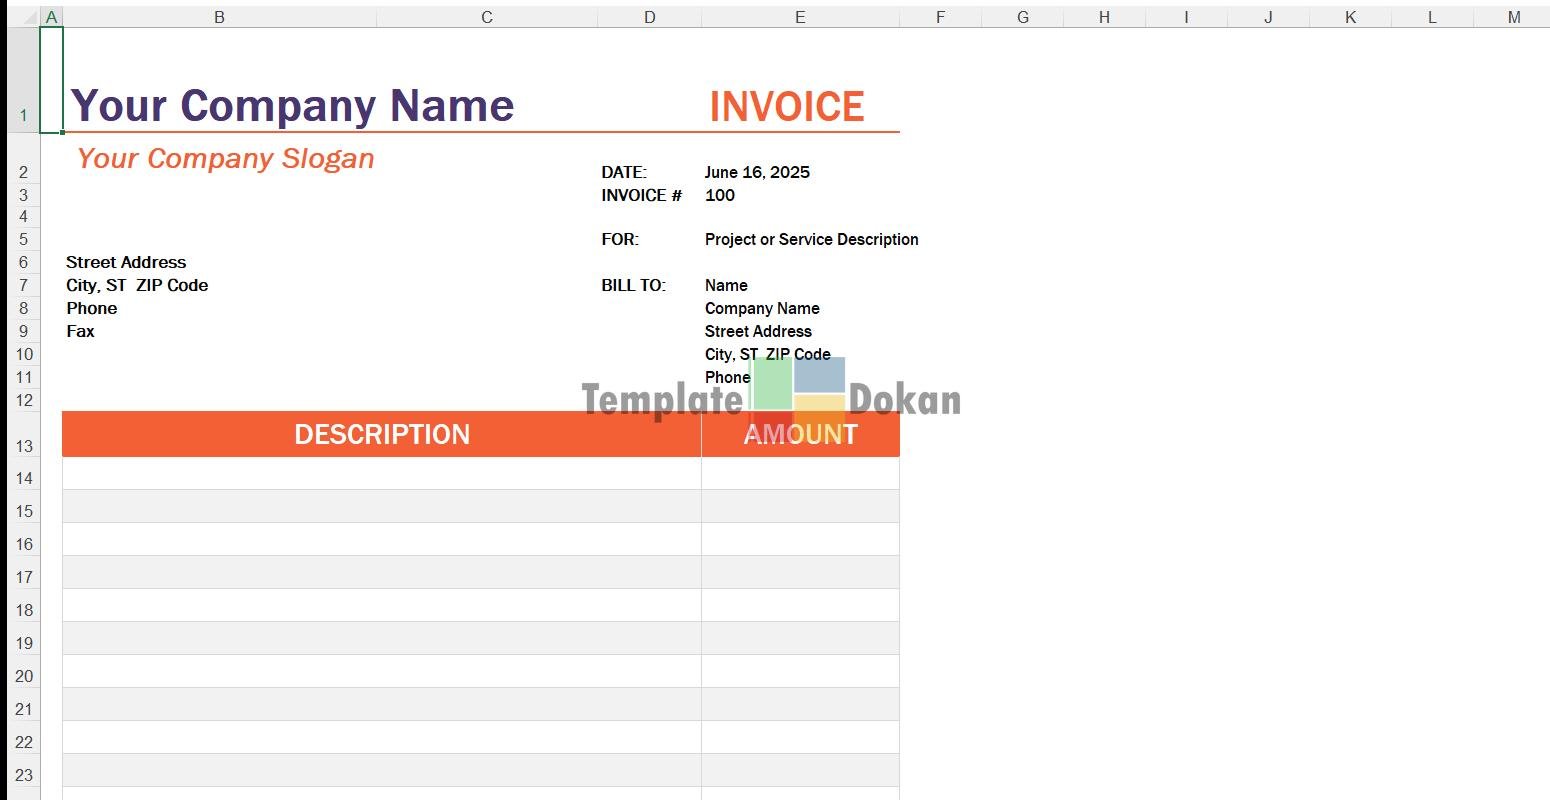Image resolution: width=1550 pixels, height=800 pixels.
Task: Click the Your Company Name cell
Action: (x=292, y=106)
